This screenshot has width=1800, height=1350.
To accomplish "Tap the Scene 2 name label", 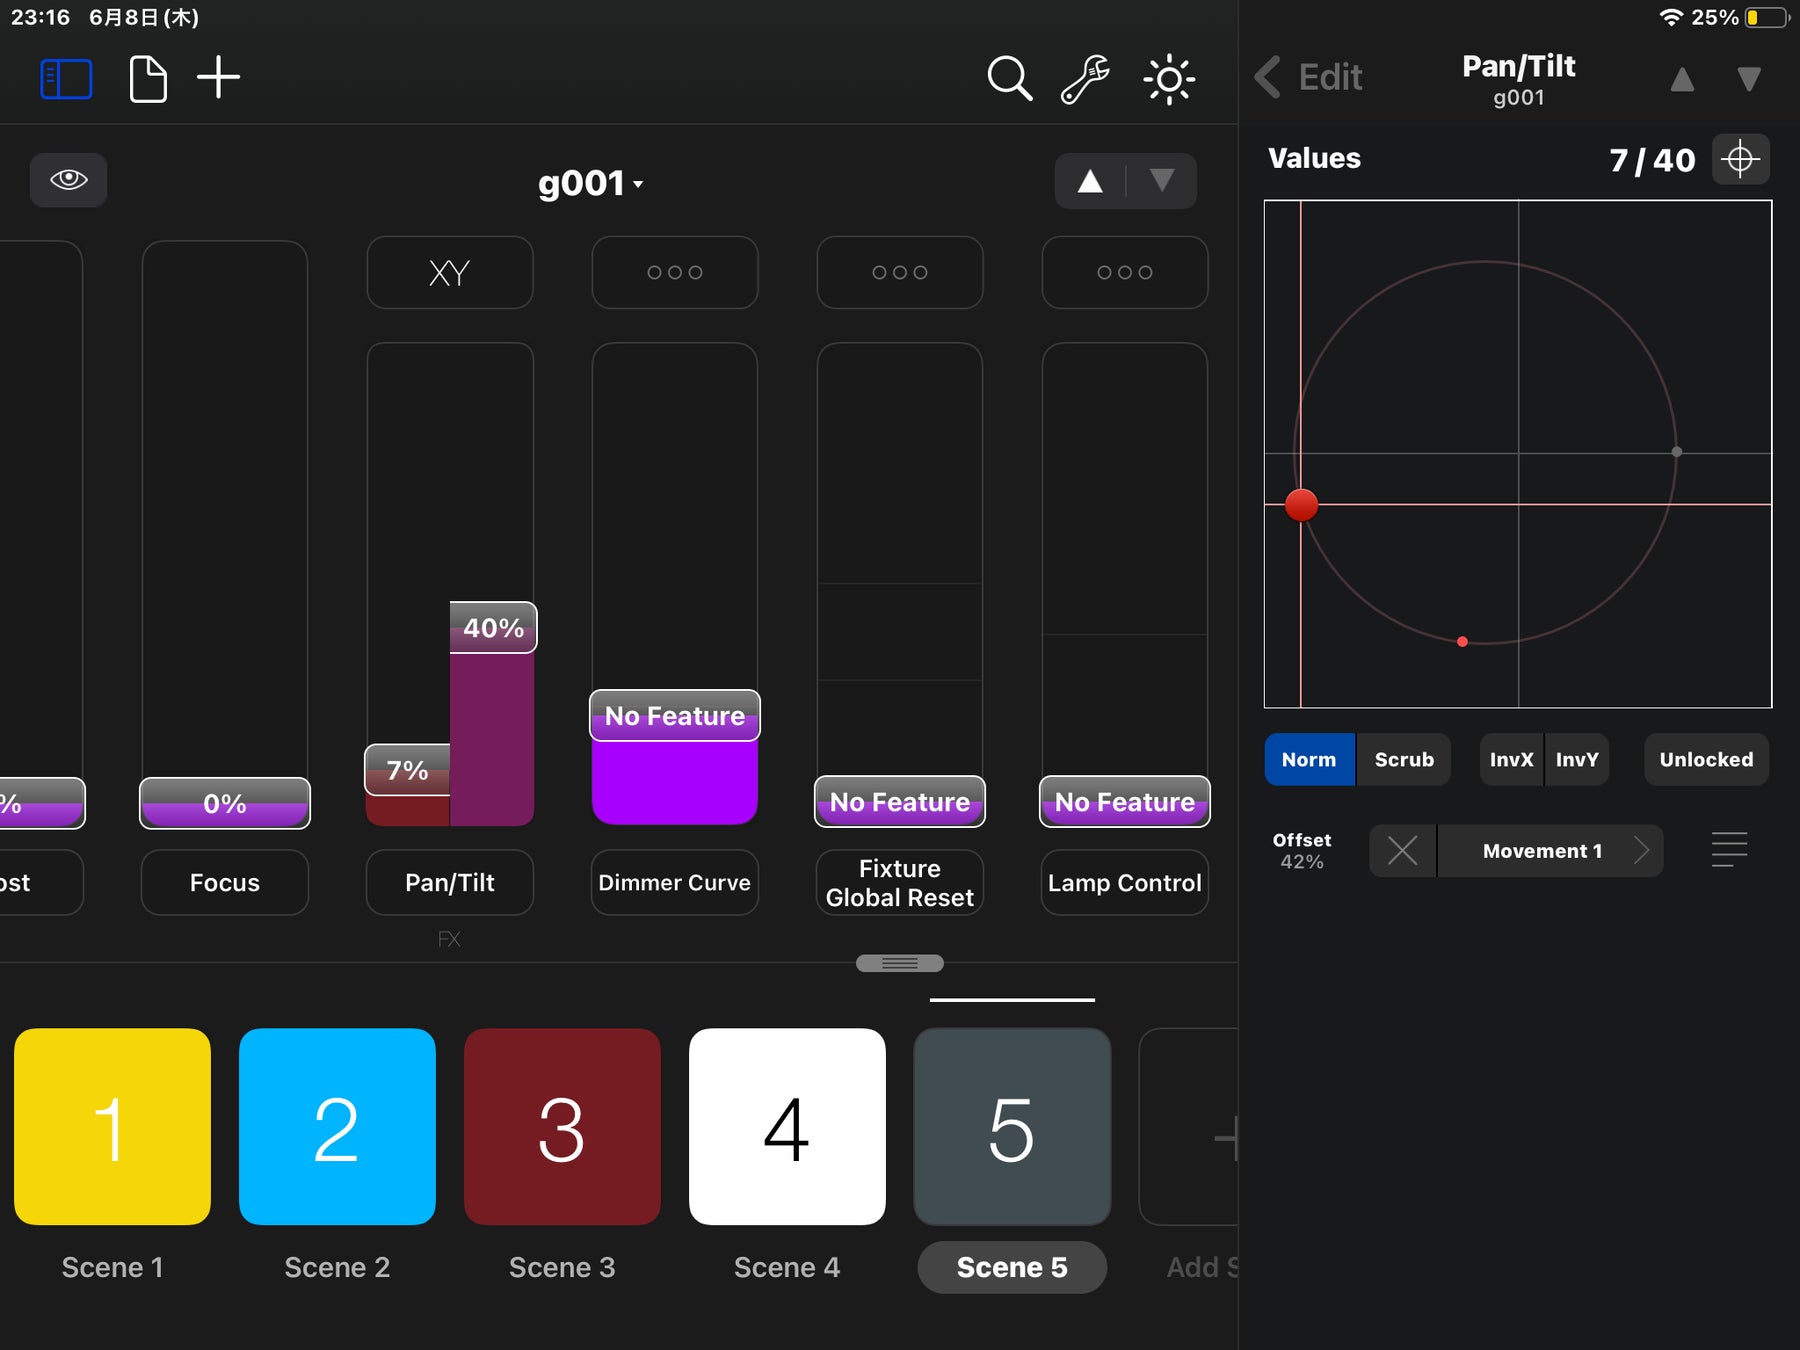I will coord(337,1267).
